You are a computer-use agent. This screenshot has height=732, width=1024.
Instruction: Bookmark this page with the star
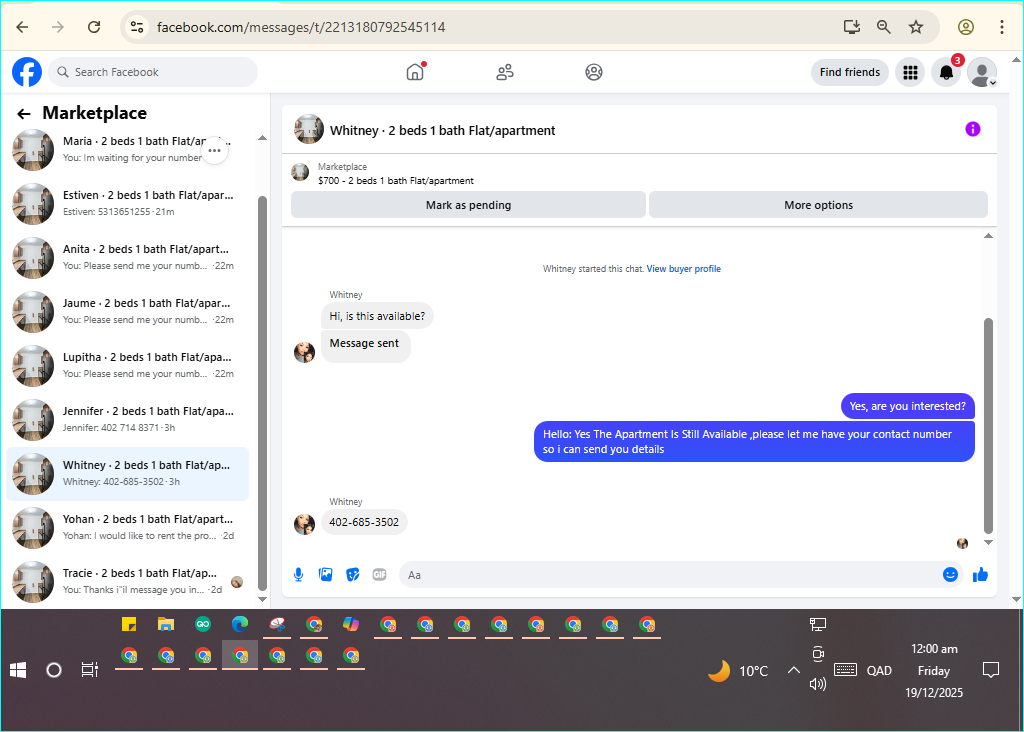pyautogui.click(x=916, y=27)
